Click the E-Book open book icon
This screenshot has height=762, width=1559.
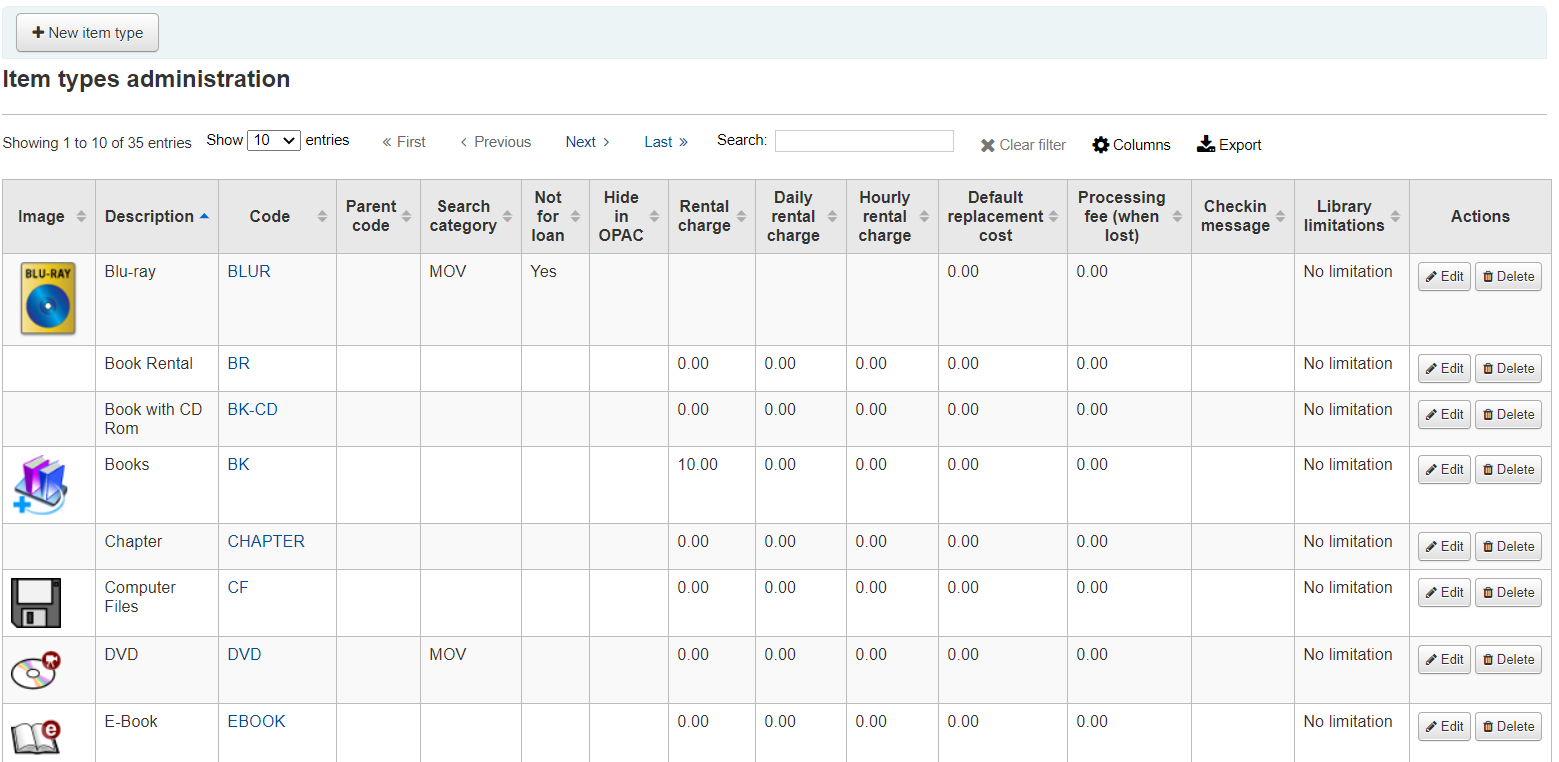tap(36, 737)
